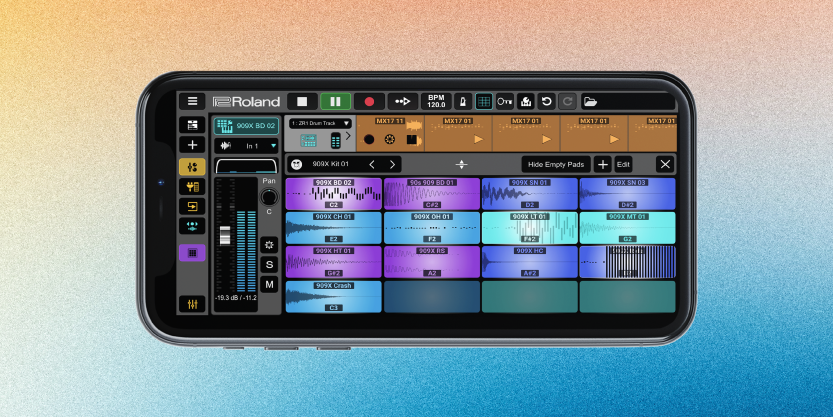Click the EQ curve display
The height and width of the screenshot is (417, 833).
pyautogui.click(x=246, y=165)
